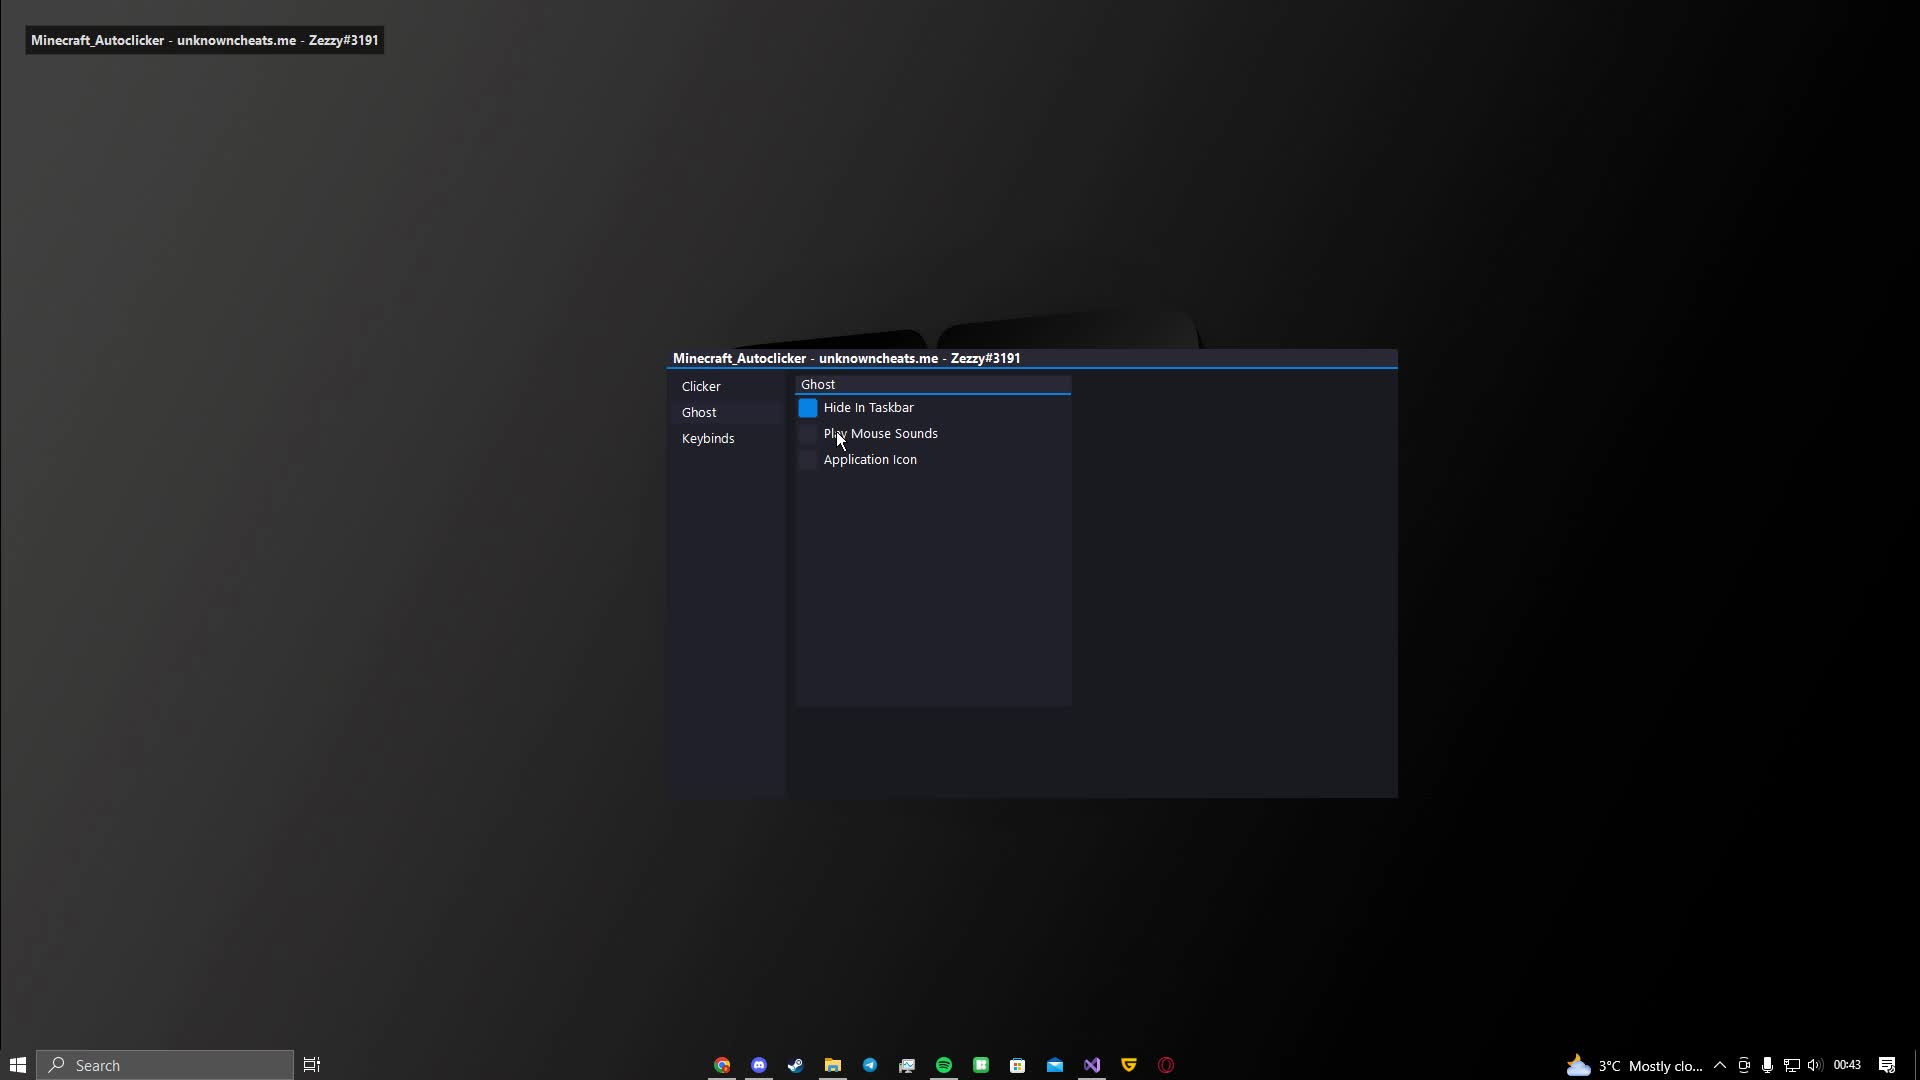Open the Windows Start menu

click(x=17, y=1065)
